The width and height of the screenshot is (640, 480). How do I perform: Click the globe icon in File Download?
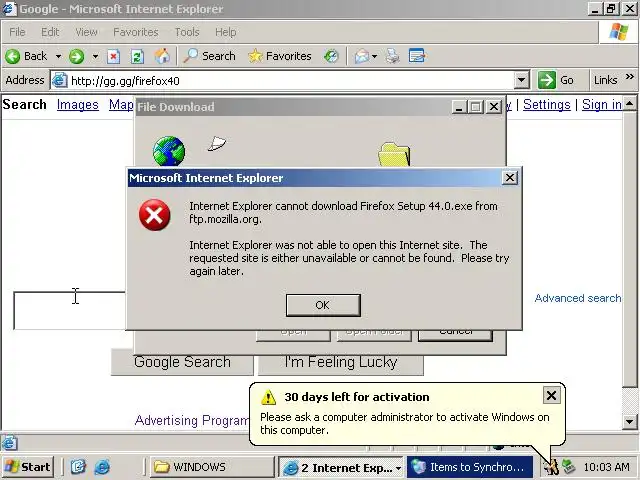point(169,151)
